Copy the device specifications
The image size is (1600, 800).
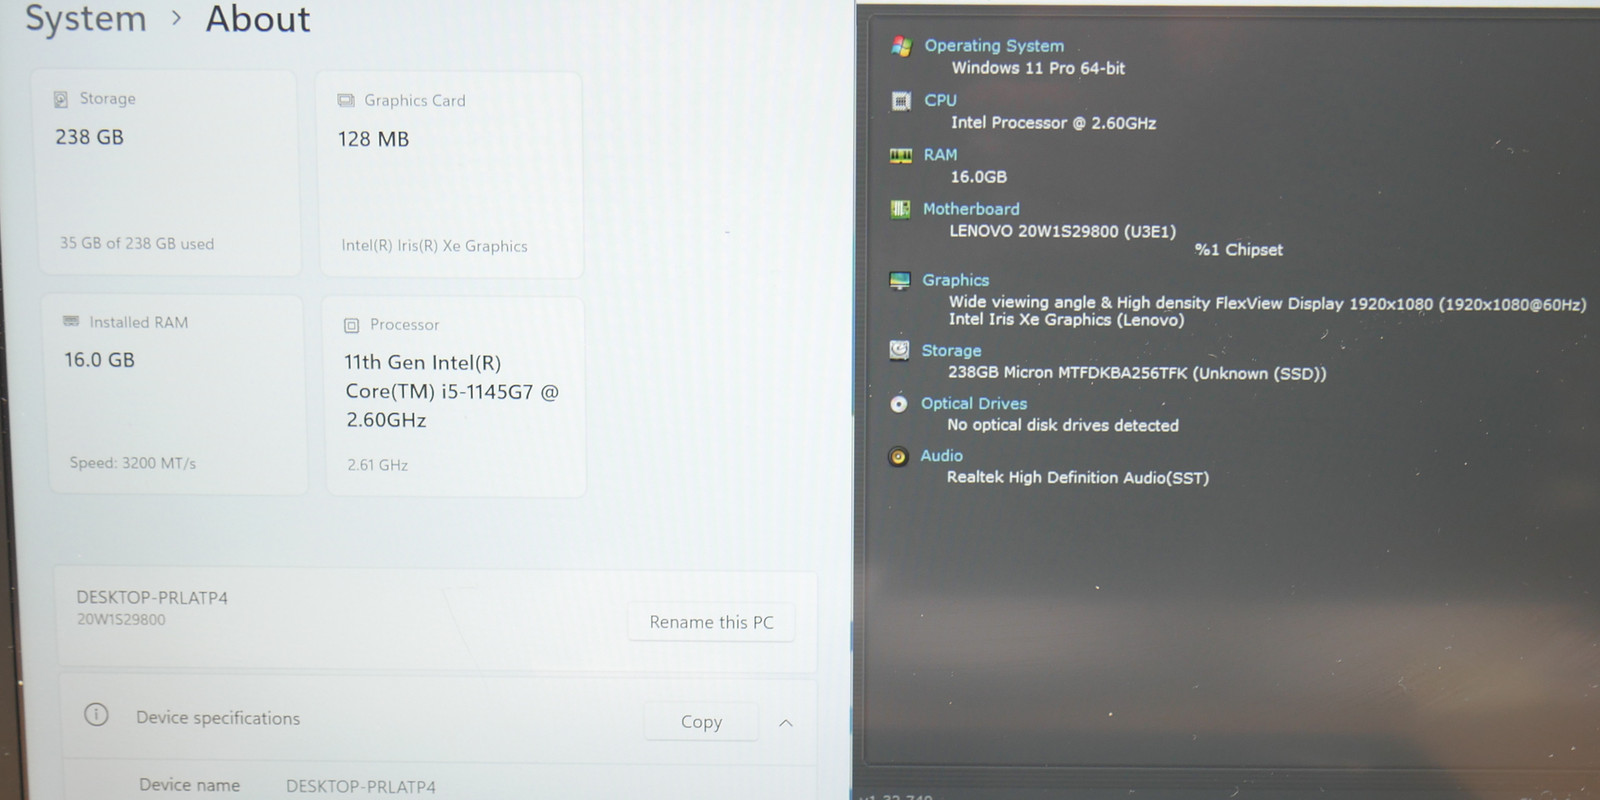(701, 722)
